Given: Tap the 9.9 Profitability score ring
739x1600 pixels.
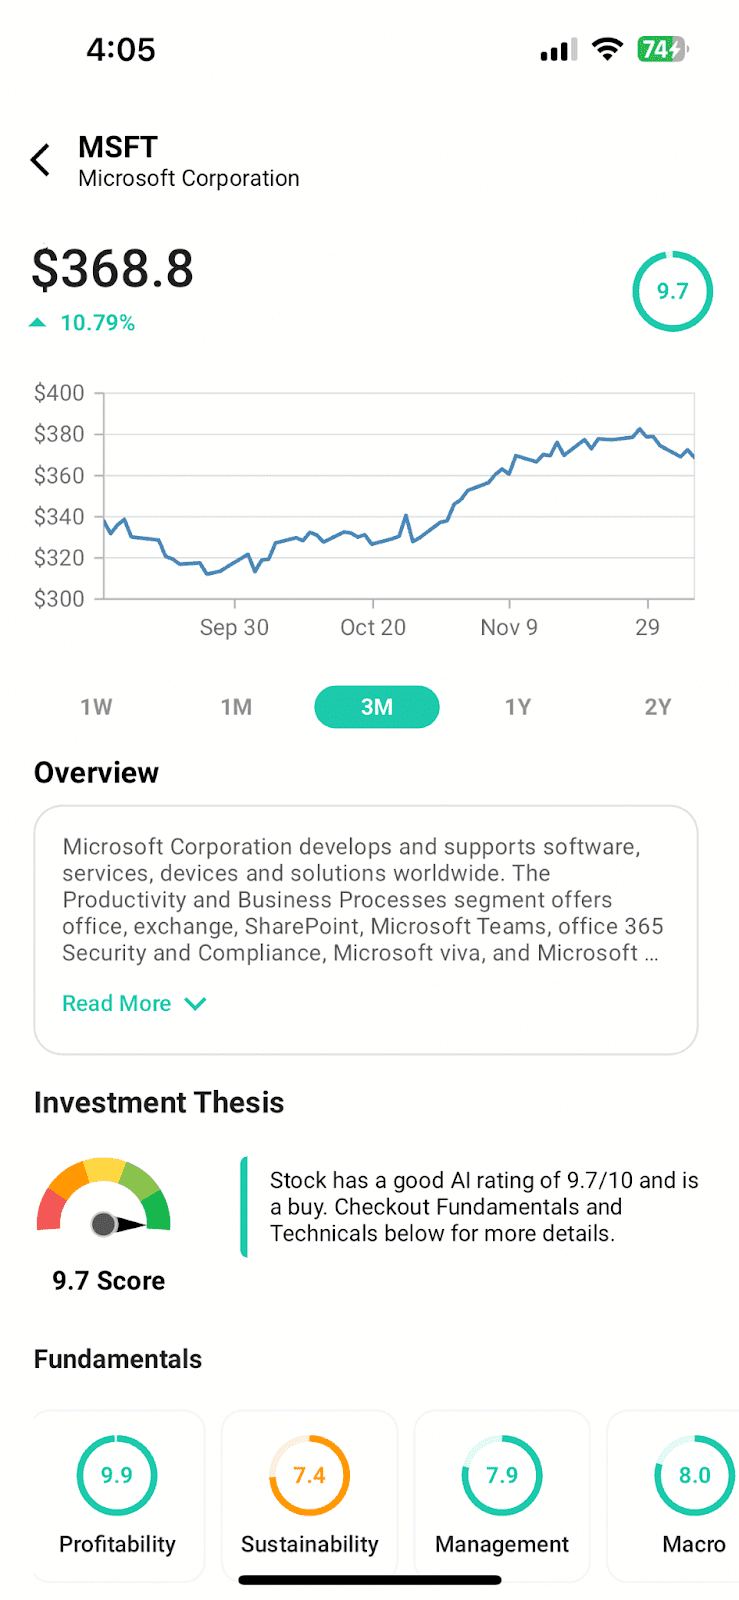Looking at the screenshot, I should pos(117,1475).
